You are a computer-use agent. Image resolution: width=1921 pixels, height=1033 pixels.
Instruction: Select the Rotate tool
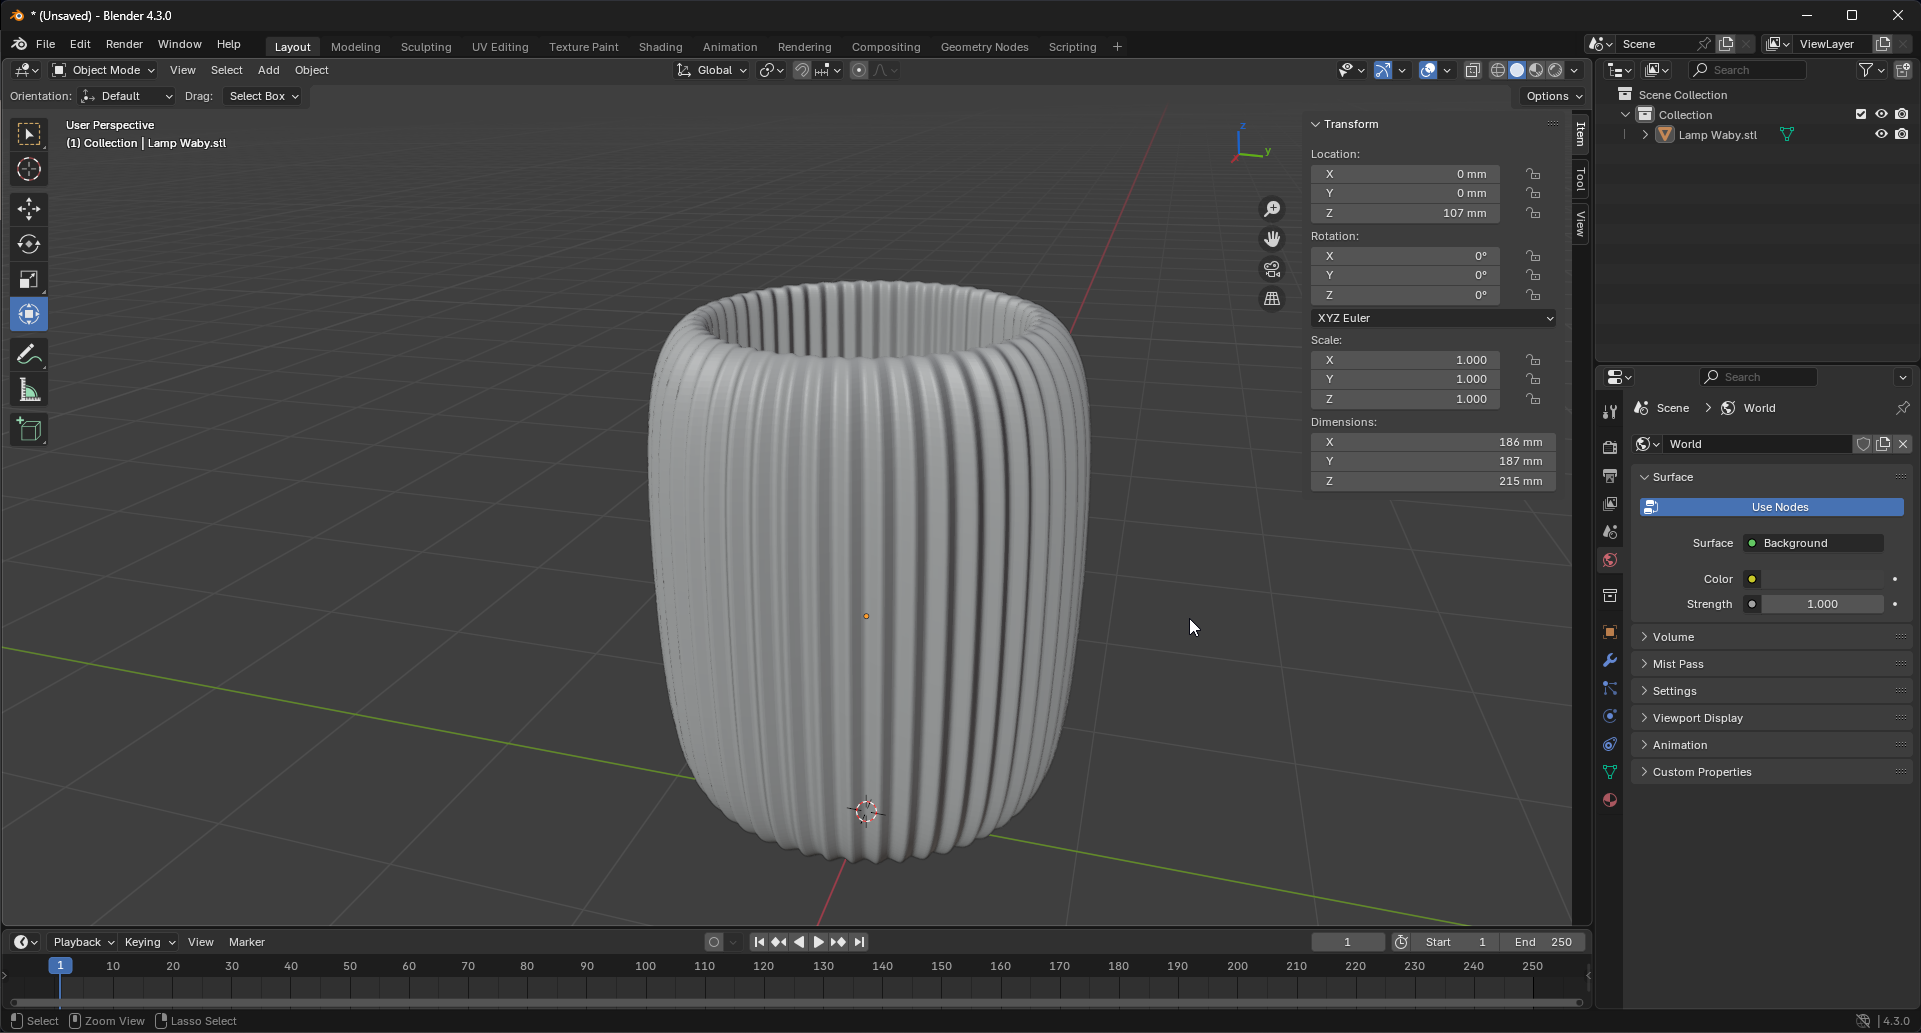click(29, 244)
